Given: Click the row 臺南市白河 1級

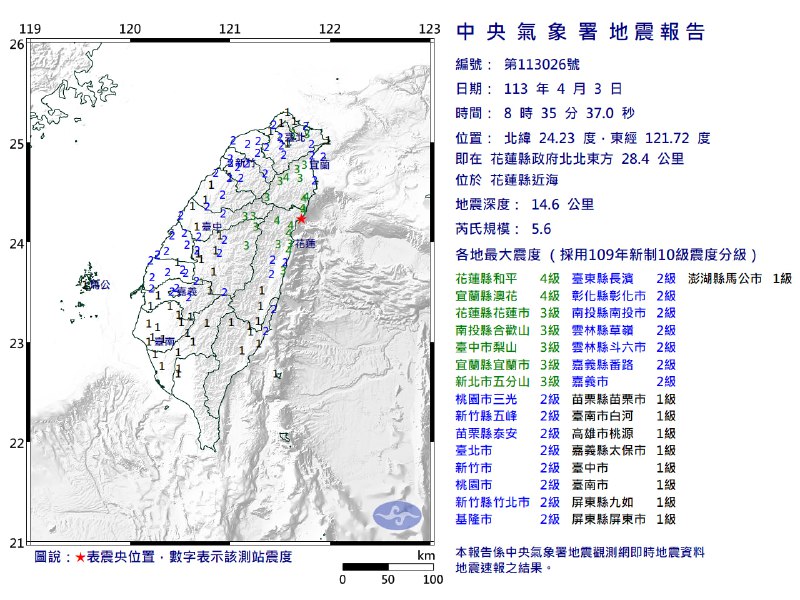Looking at the screenshot, I should pos(623,416).
